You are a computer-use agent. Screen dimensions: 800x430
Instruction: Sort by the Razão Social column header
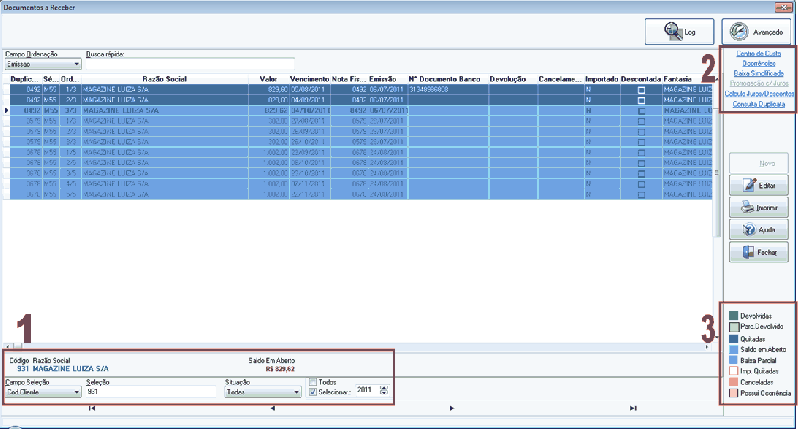[x=164, y=79]
